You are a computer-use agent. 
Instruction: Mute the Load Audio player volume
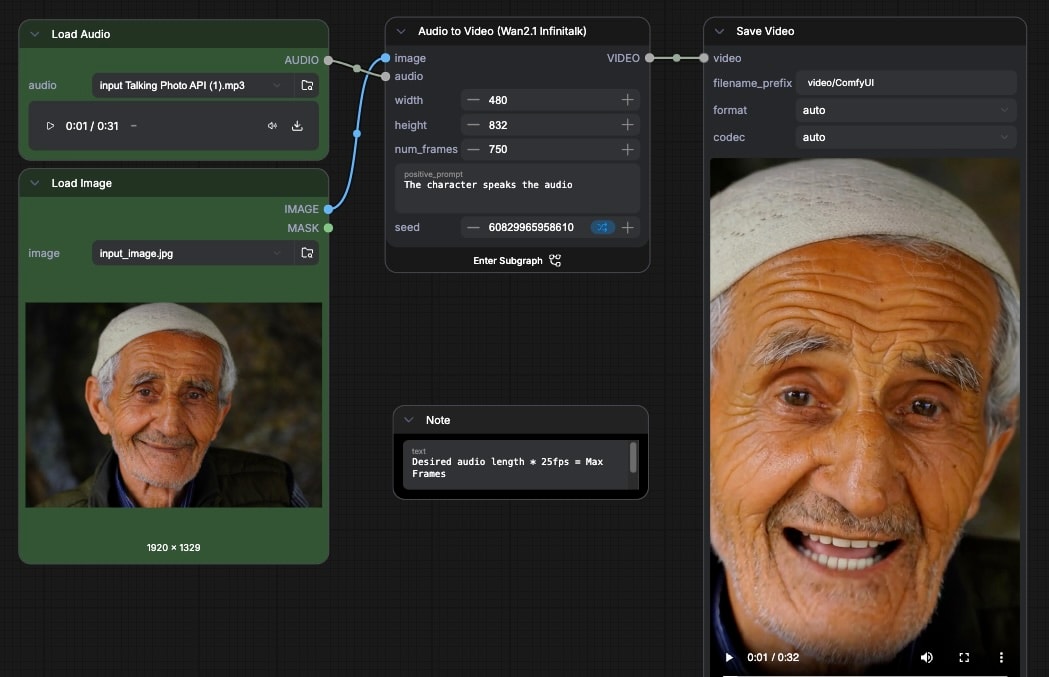click(272, 126)
